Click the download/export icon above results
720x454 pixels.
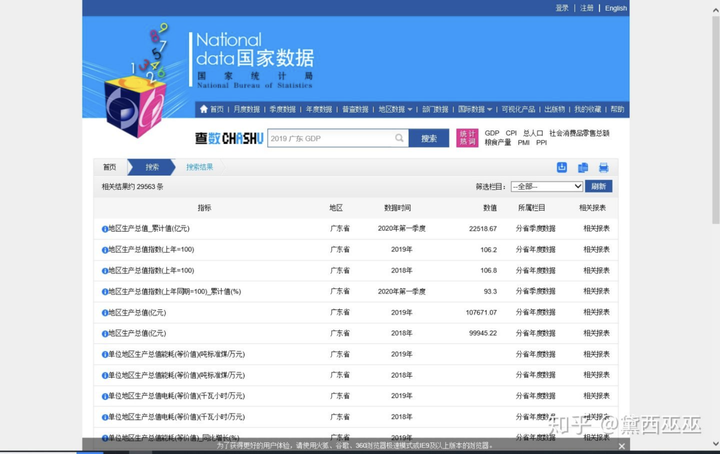(x=562, y=168)
